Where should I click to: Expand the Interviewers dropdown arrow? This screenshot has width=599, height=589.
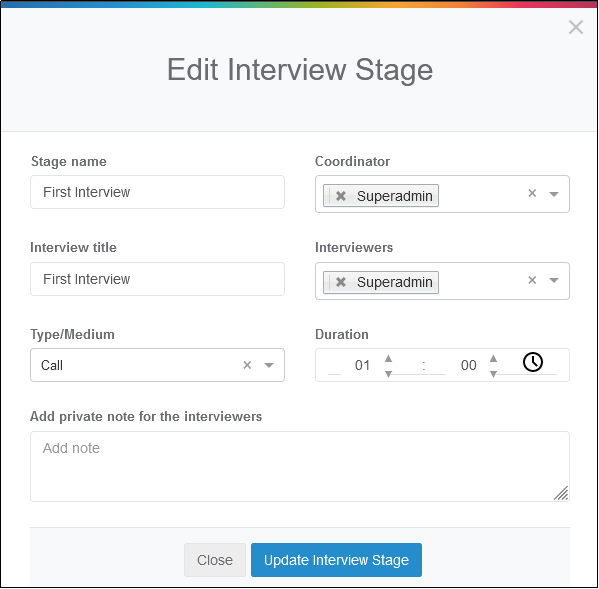pos(554,280)
